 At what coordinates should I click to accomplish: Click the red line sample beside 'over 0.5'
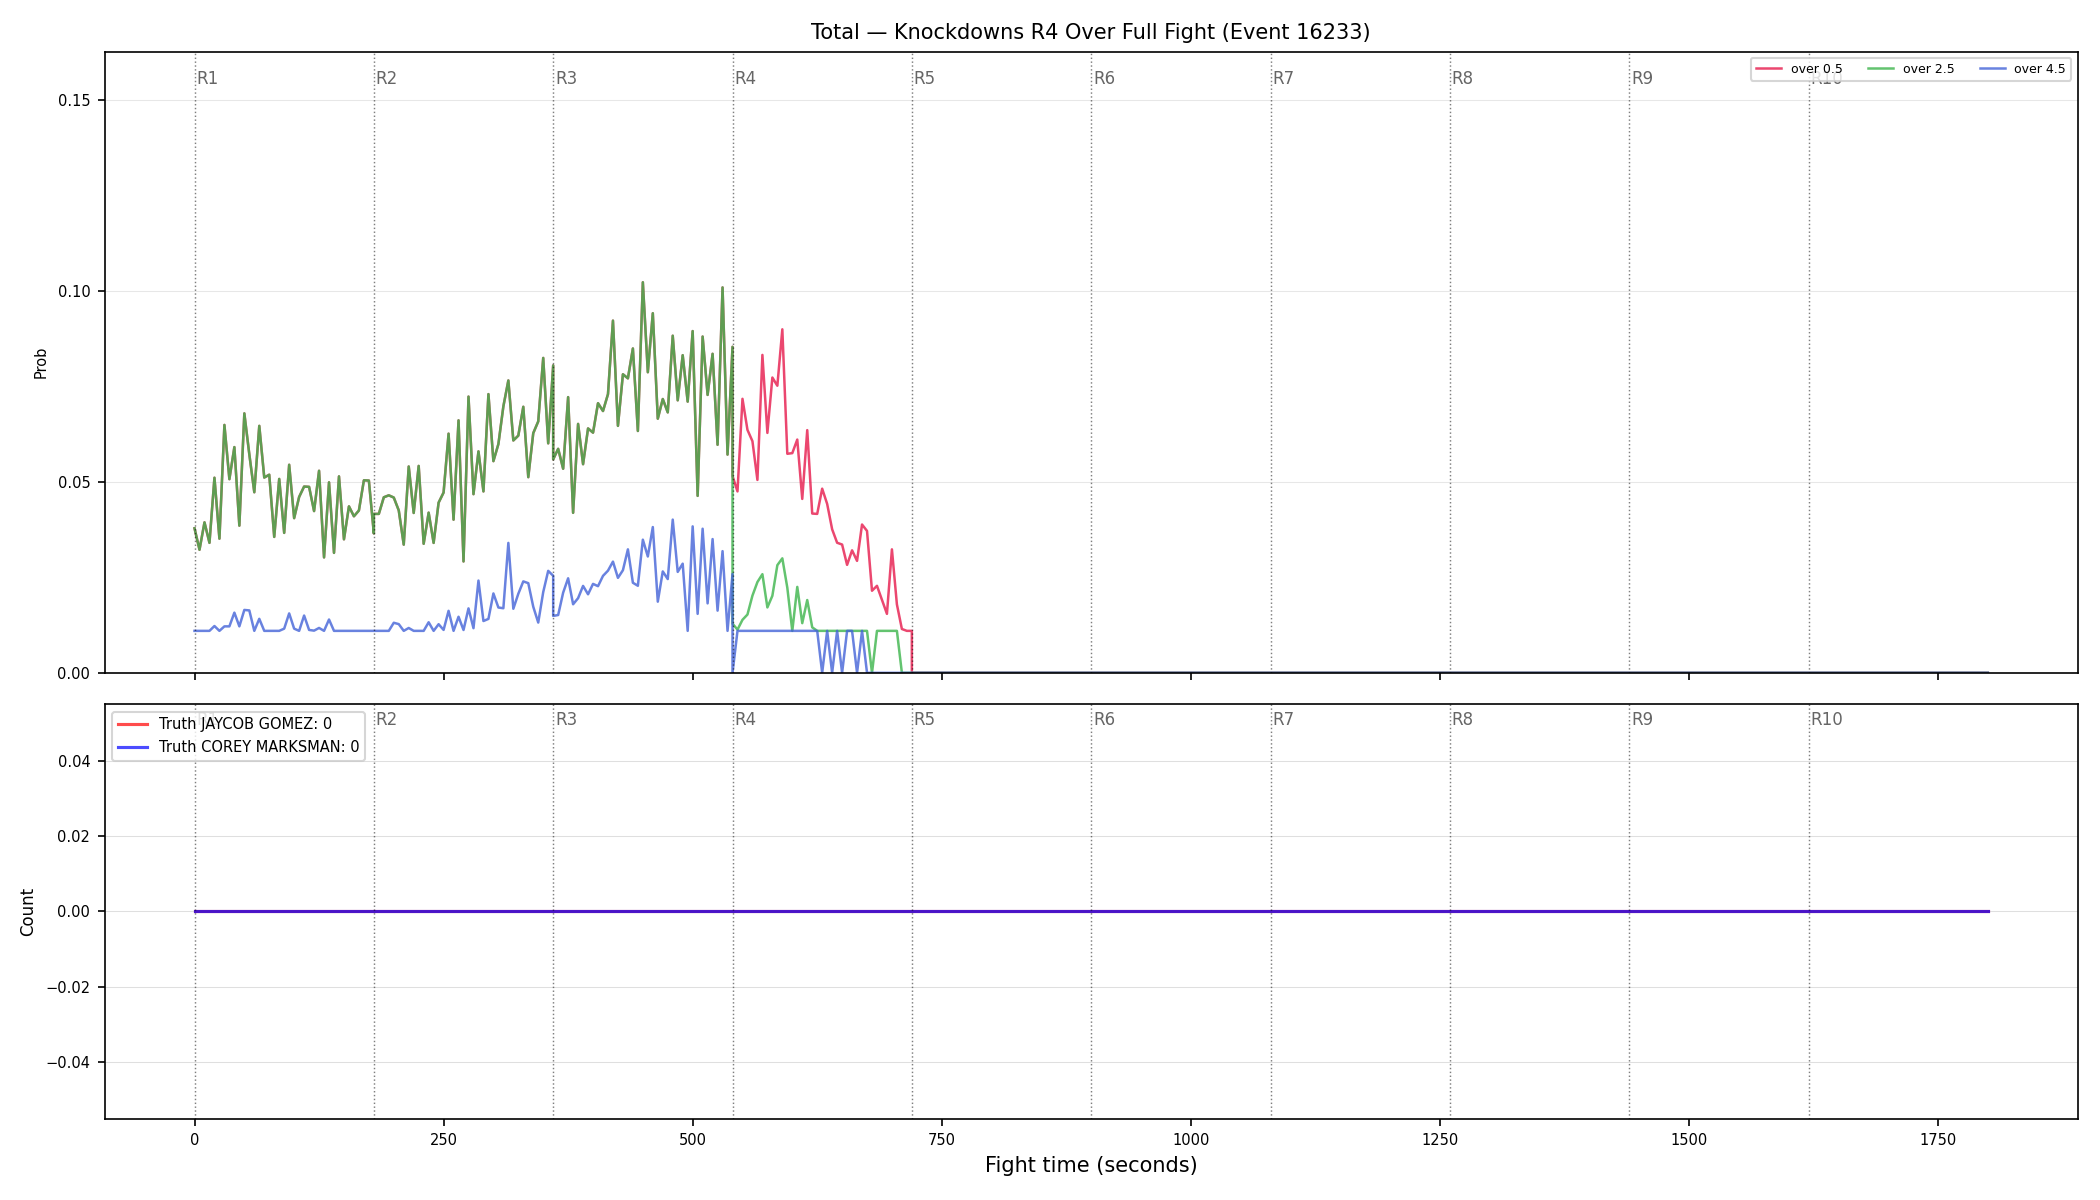pyautogui.click(x=1769, y=69)
